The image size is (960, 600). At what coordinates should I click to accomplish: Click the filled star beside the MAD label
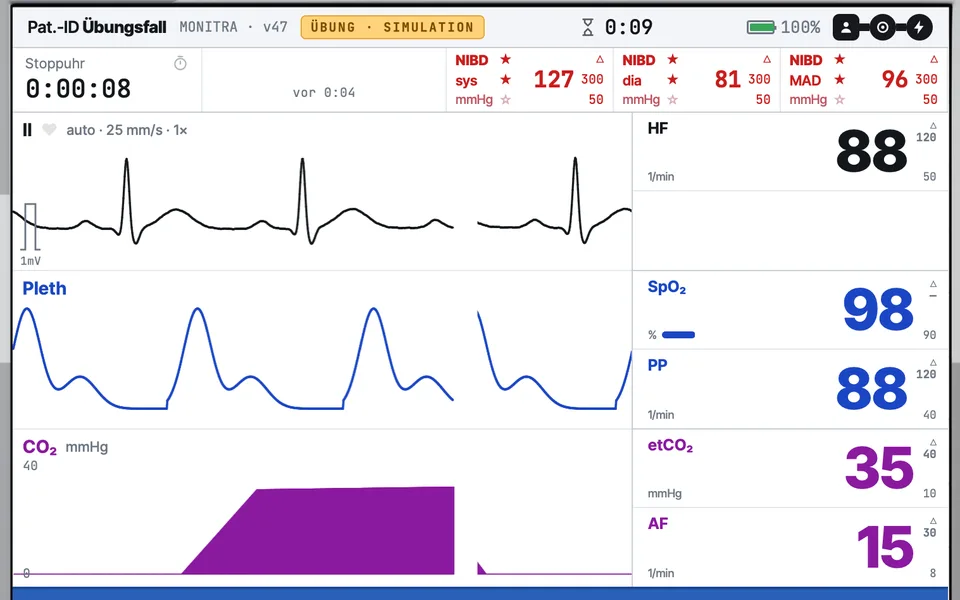click(x=839, y=80)
